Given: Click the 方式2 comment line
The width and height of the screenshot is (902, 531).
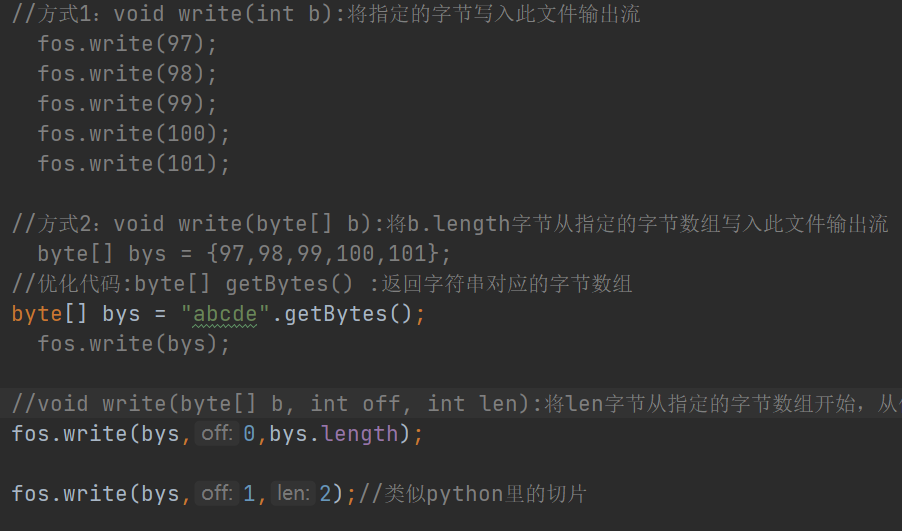Looking at the screenshot, I should coord(450,224).
